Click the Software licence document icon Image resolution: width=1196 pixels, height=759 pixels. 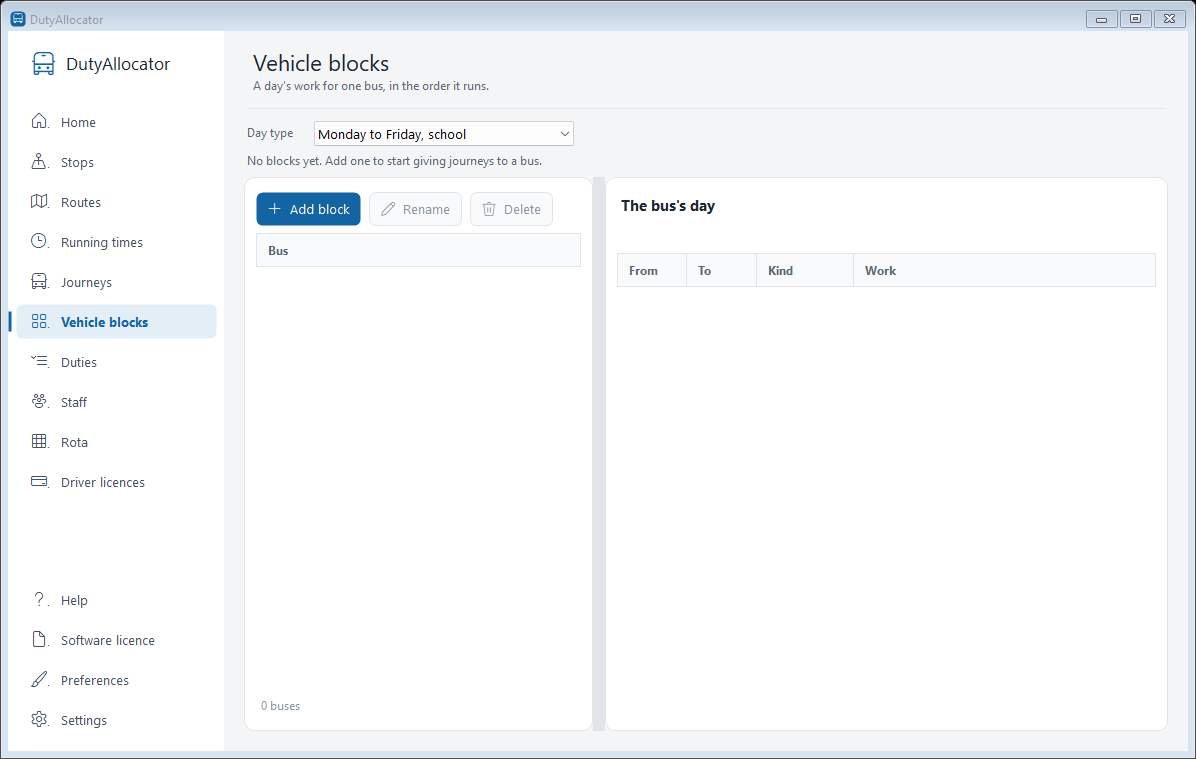click(39, 639)
